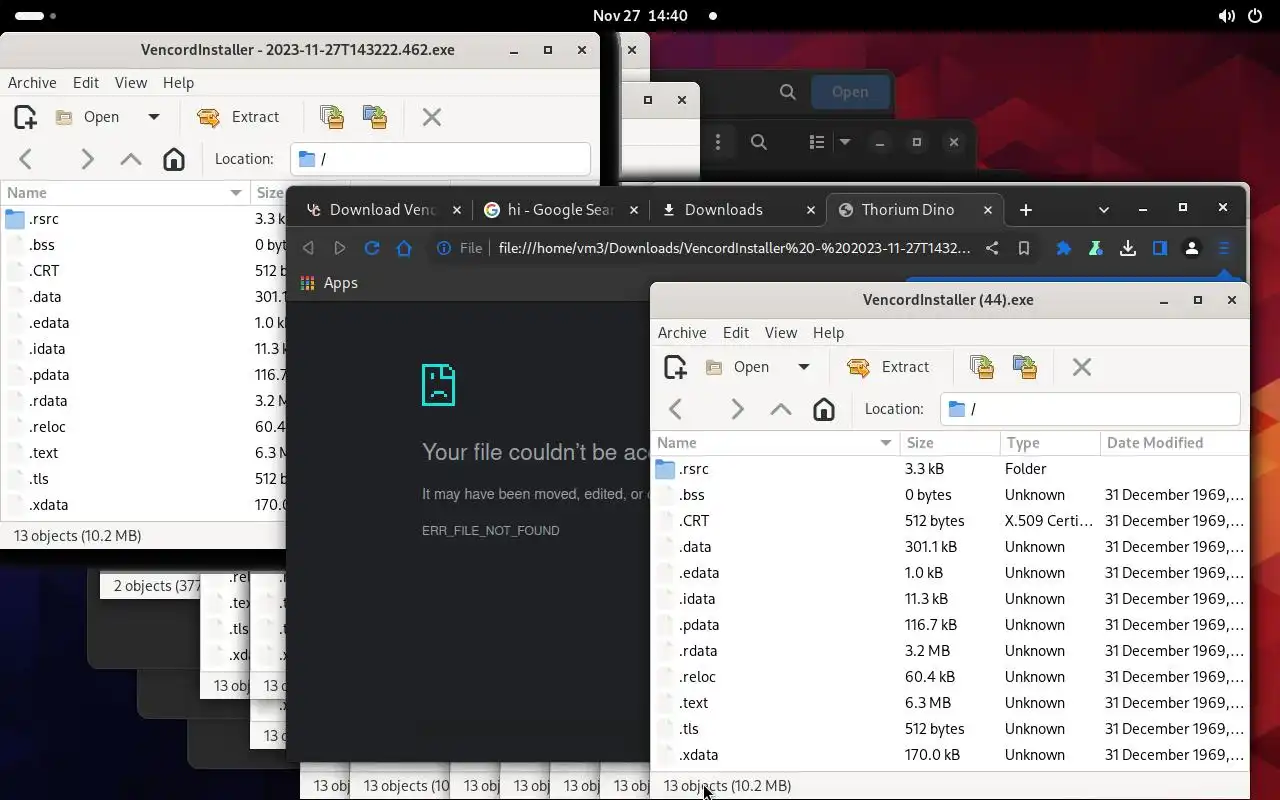Open view options dropdown arrow in Files window

tap(845, 142)
